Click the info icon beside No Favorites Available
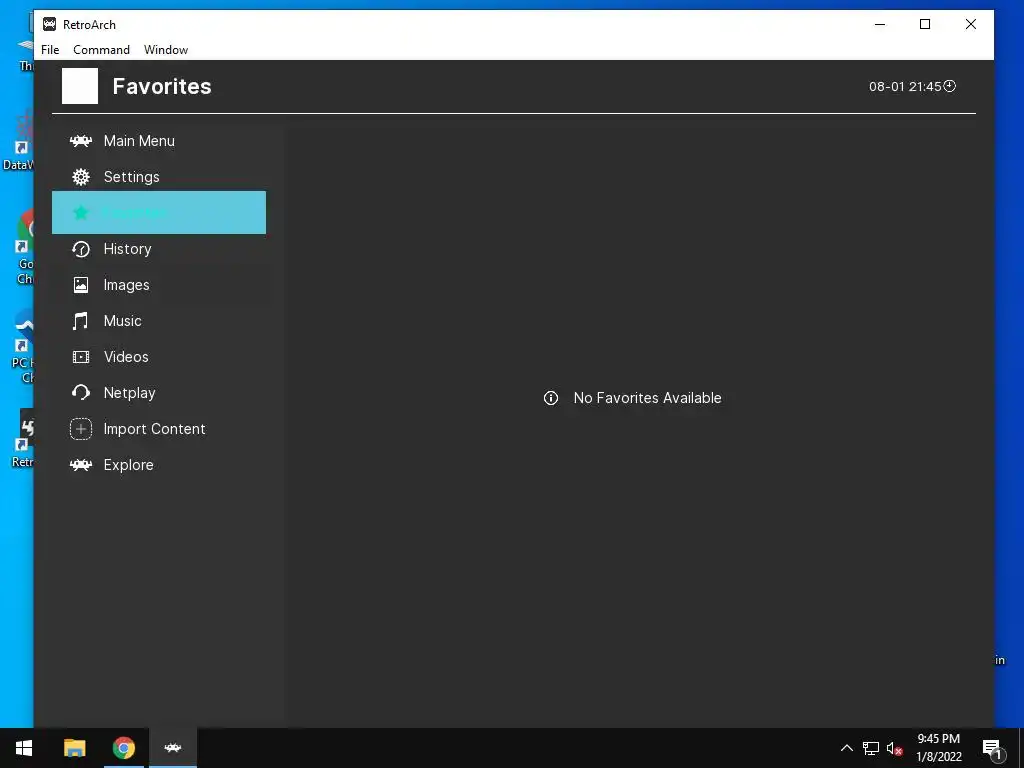Viewport: 1024px width, 768px height. pos(551,398)
